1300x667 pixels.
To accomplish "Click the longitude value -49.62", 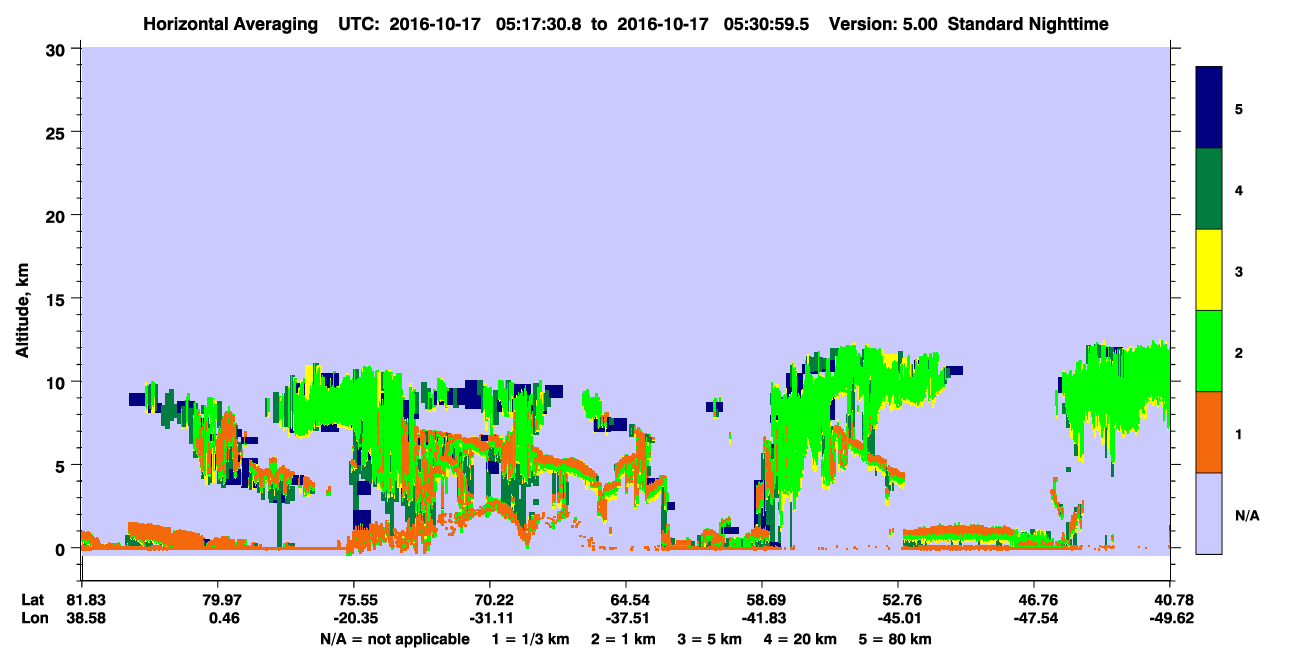I will (1170, 619).
